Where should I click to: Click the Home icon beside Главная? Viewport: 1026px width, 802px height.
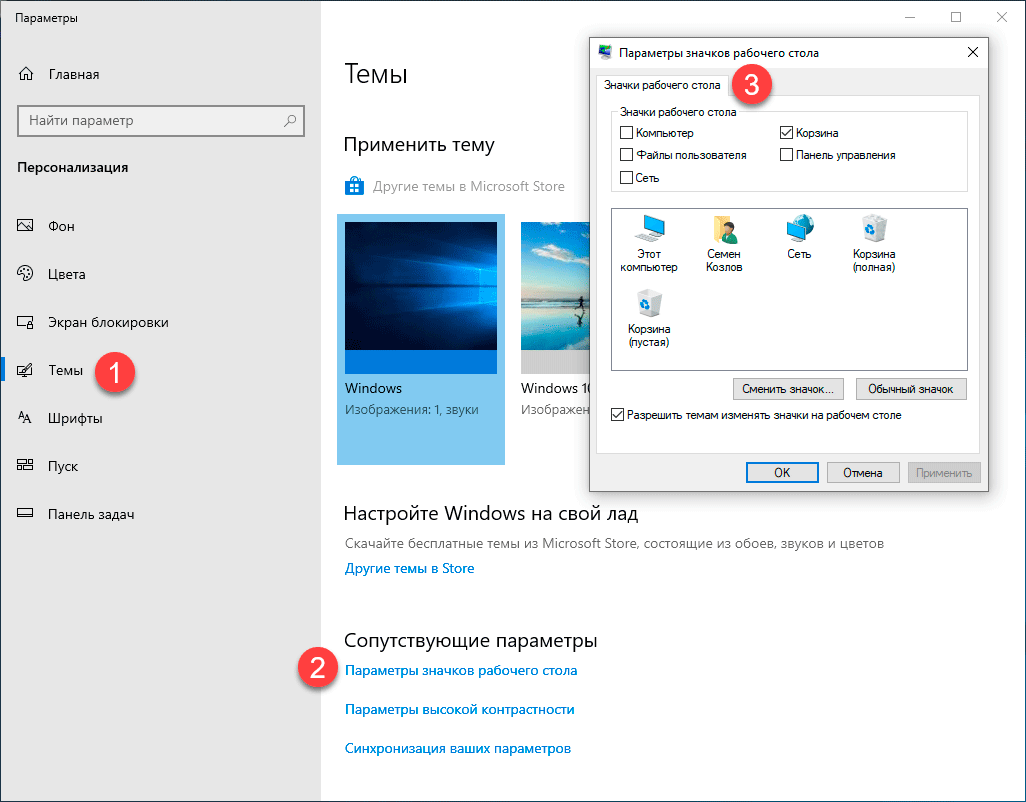point(26,74)
